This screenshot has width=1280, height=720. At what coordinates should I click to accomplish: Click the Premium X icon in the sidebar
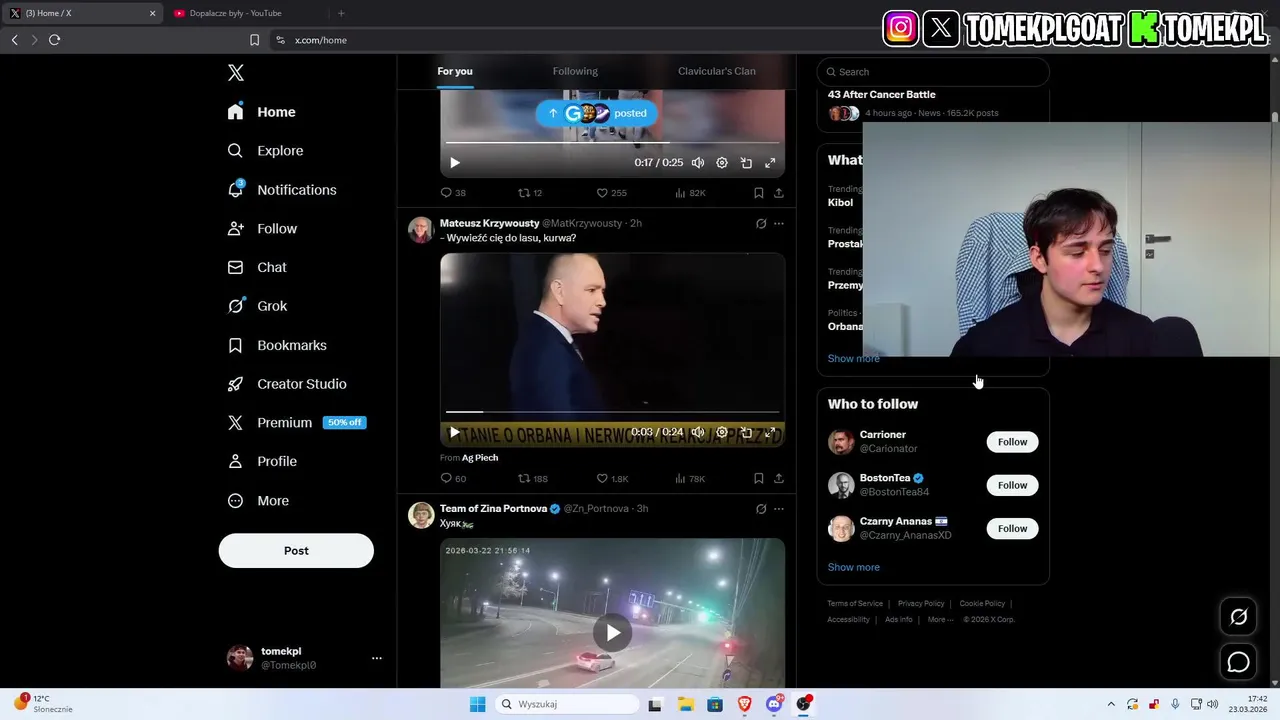pyautogui.click(x=235, y=423)
